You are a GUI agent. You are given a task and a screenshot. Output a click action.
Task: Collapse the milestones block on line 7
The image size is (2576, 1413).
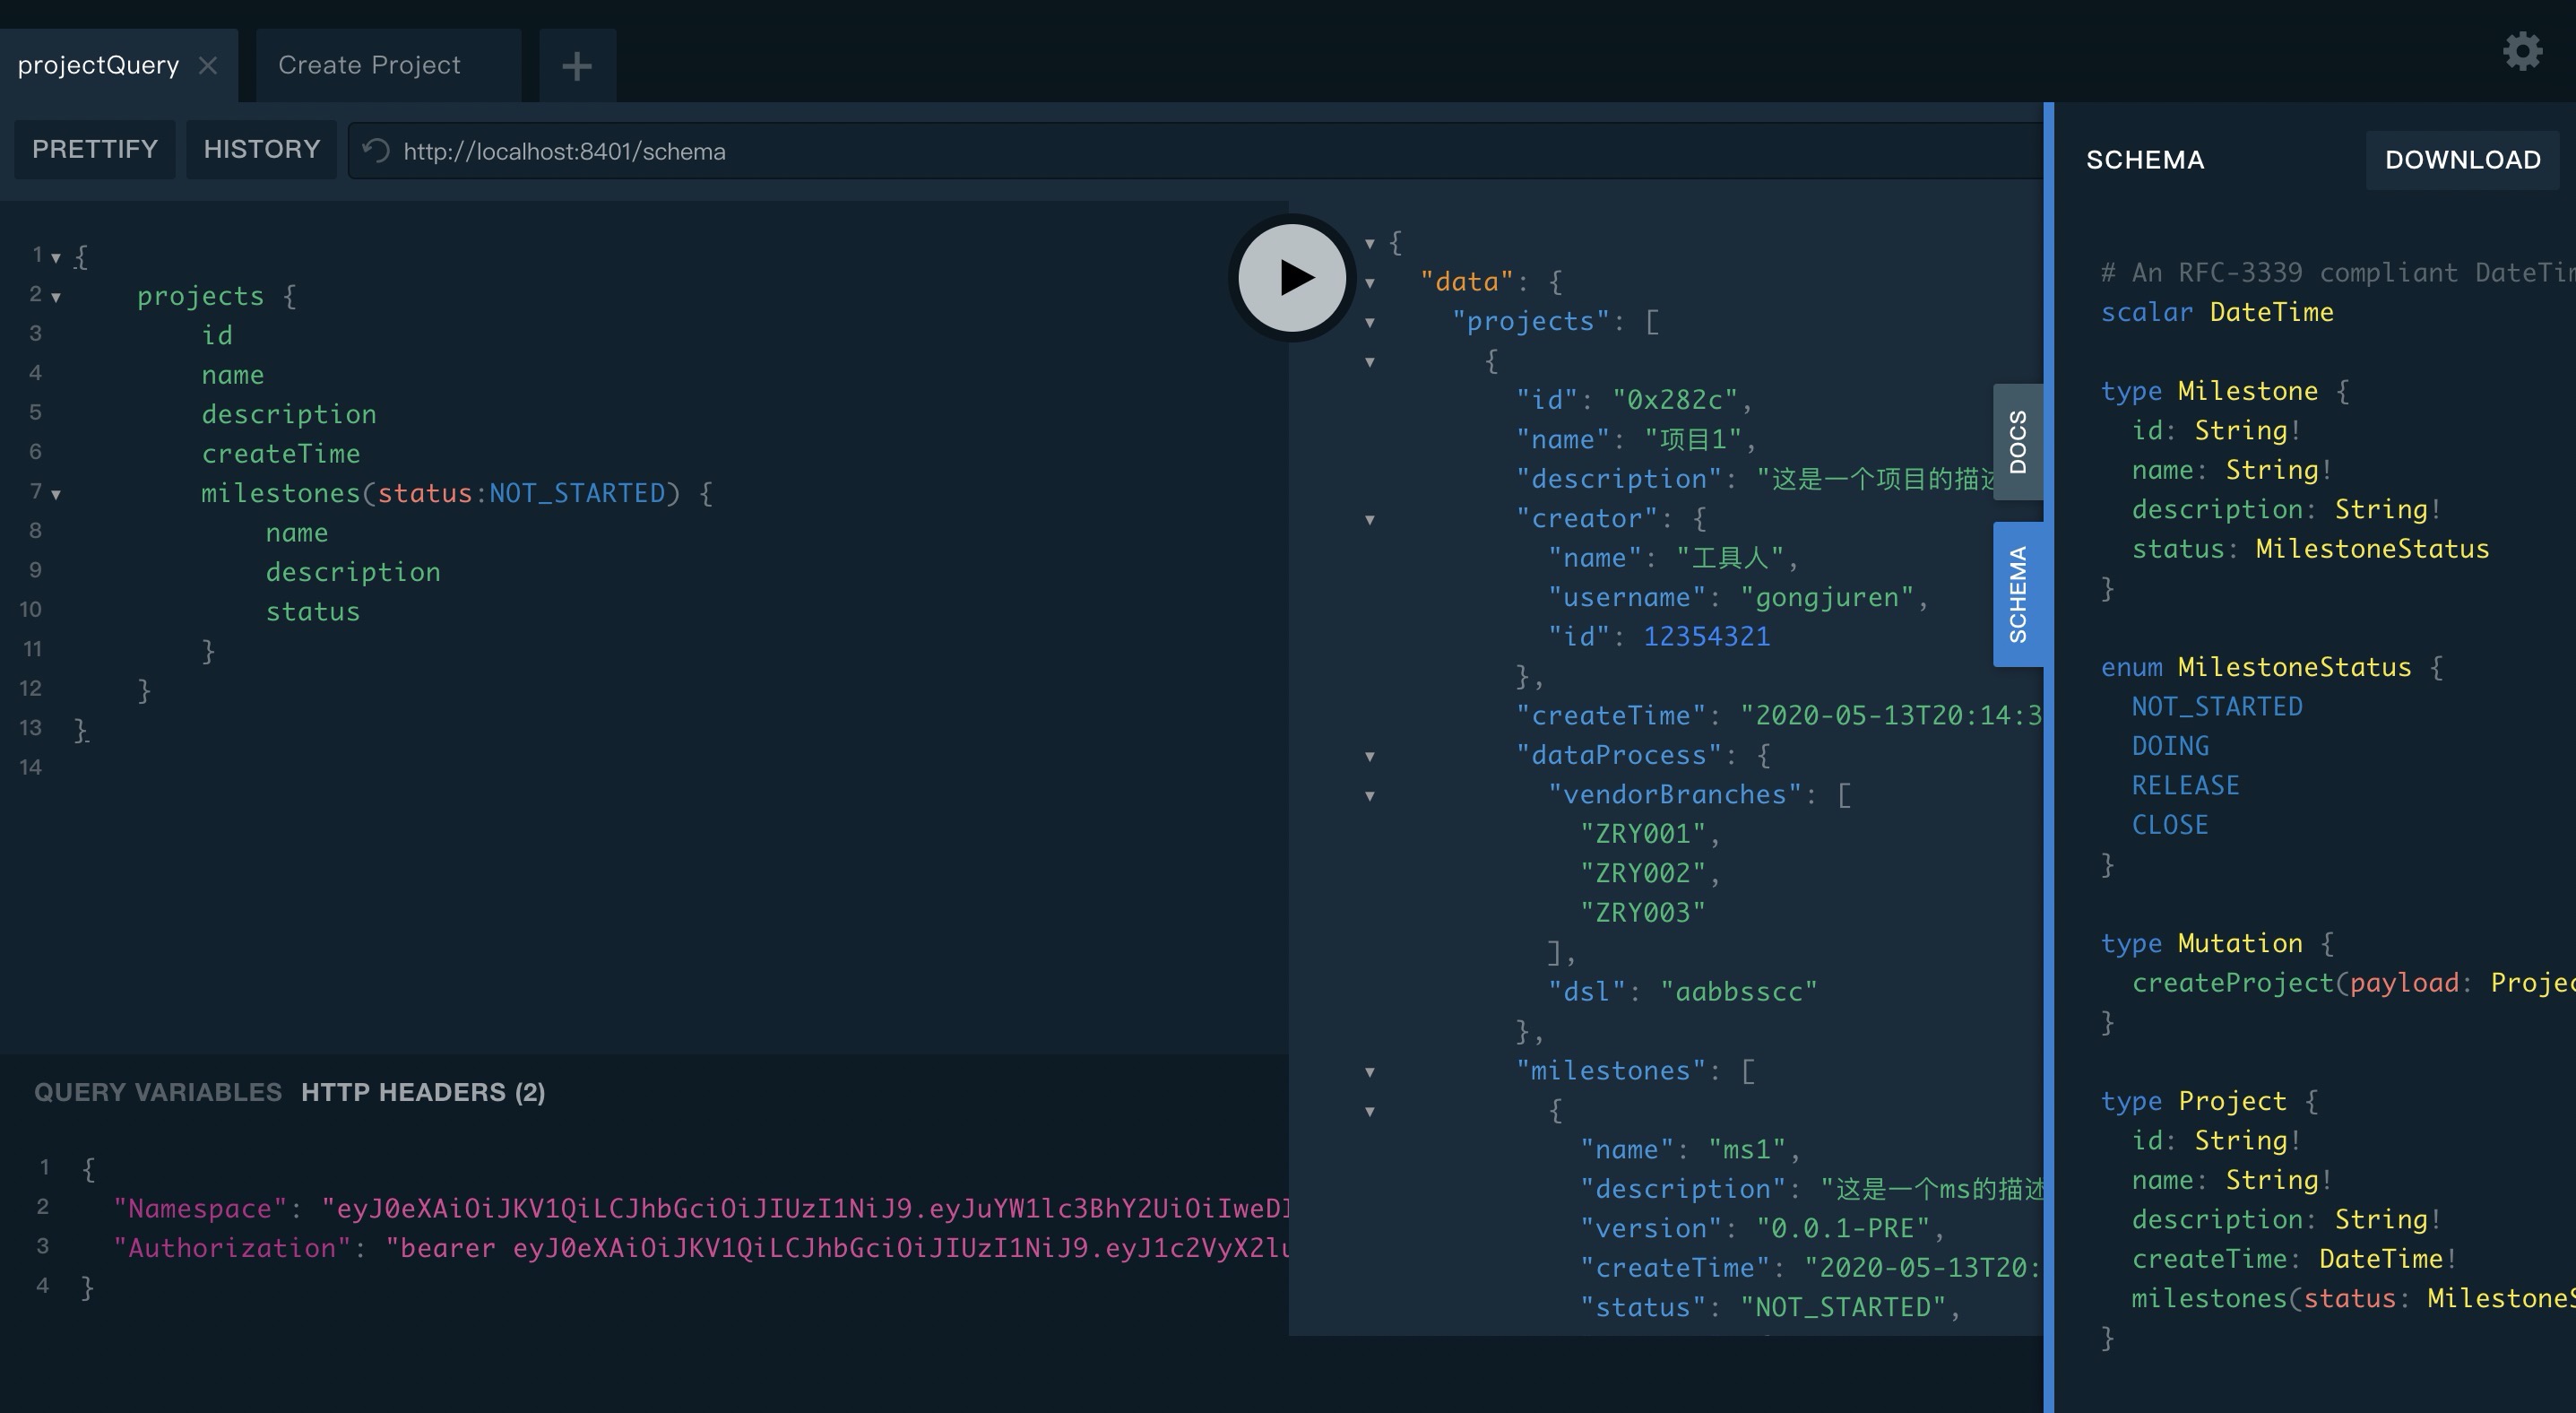click(56, 494)
